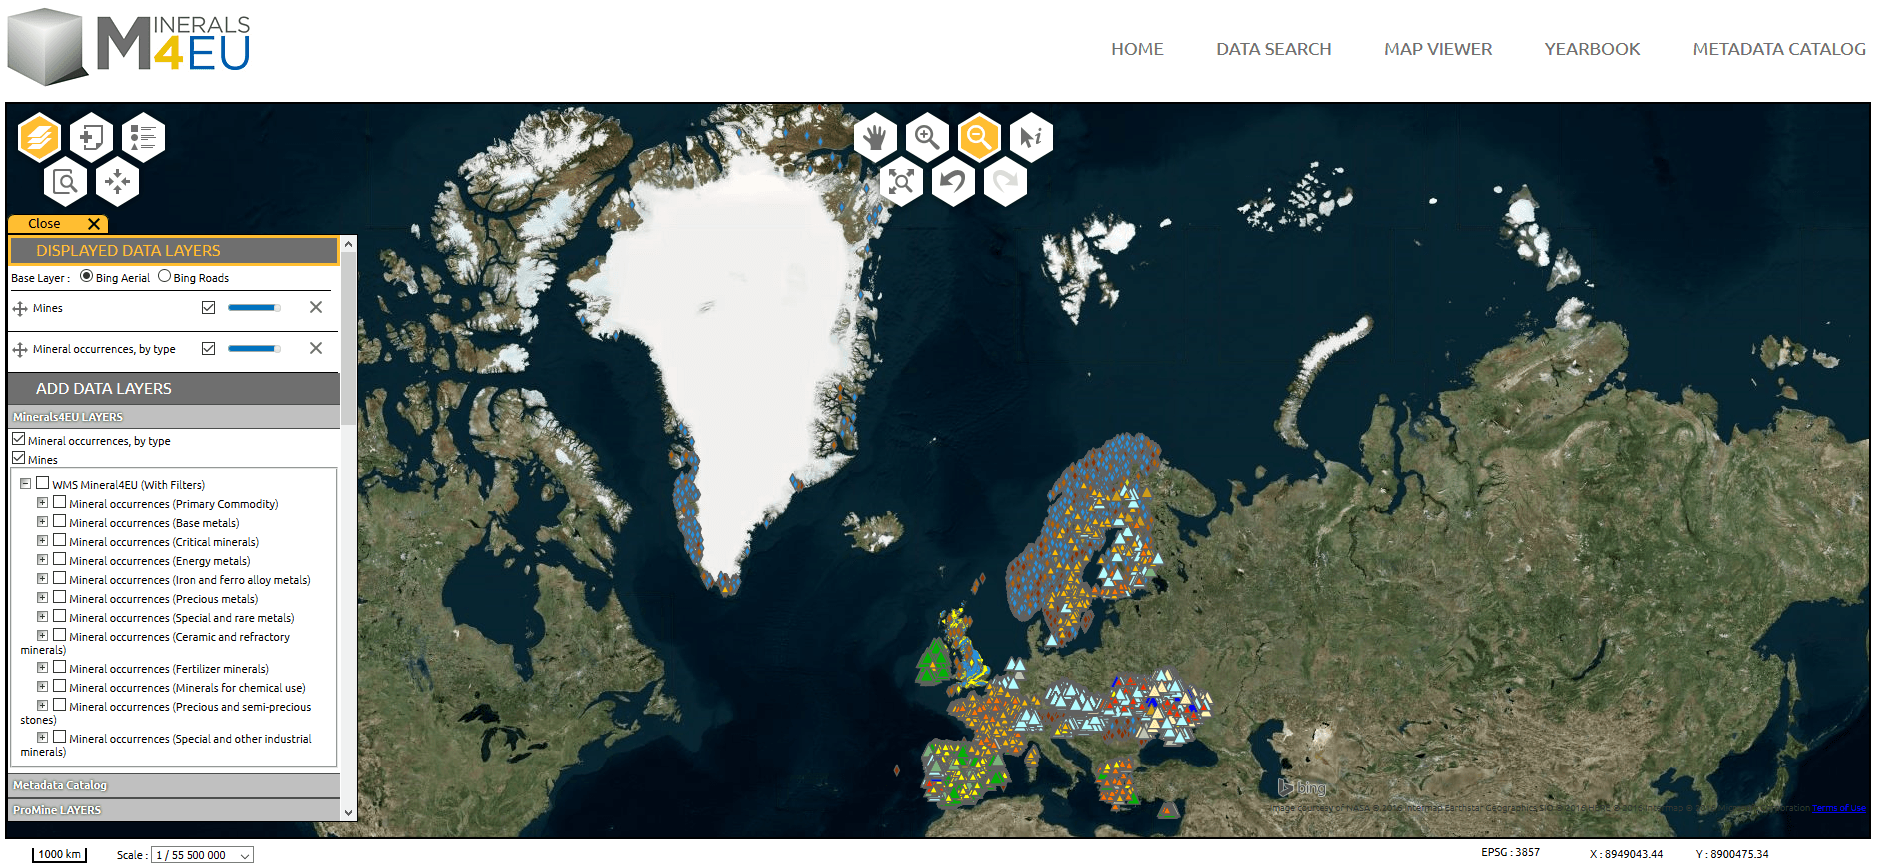The width and height of the screenshot is (1879, 867).
Task: Select the Bing Aerial base layer
Action: click(x=86, y=276)
